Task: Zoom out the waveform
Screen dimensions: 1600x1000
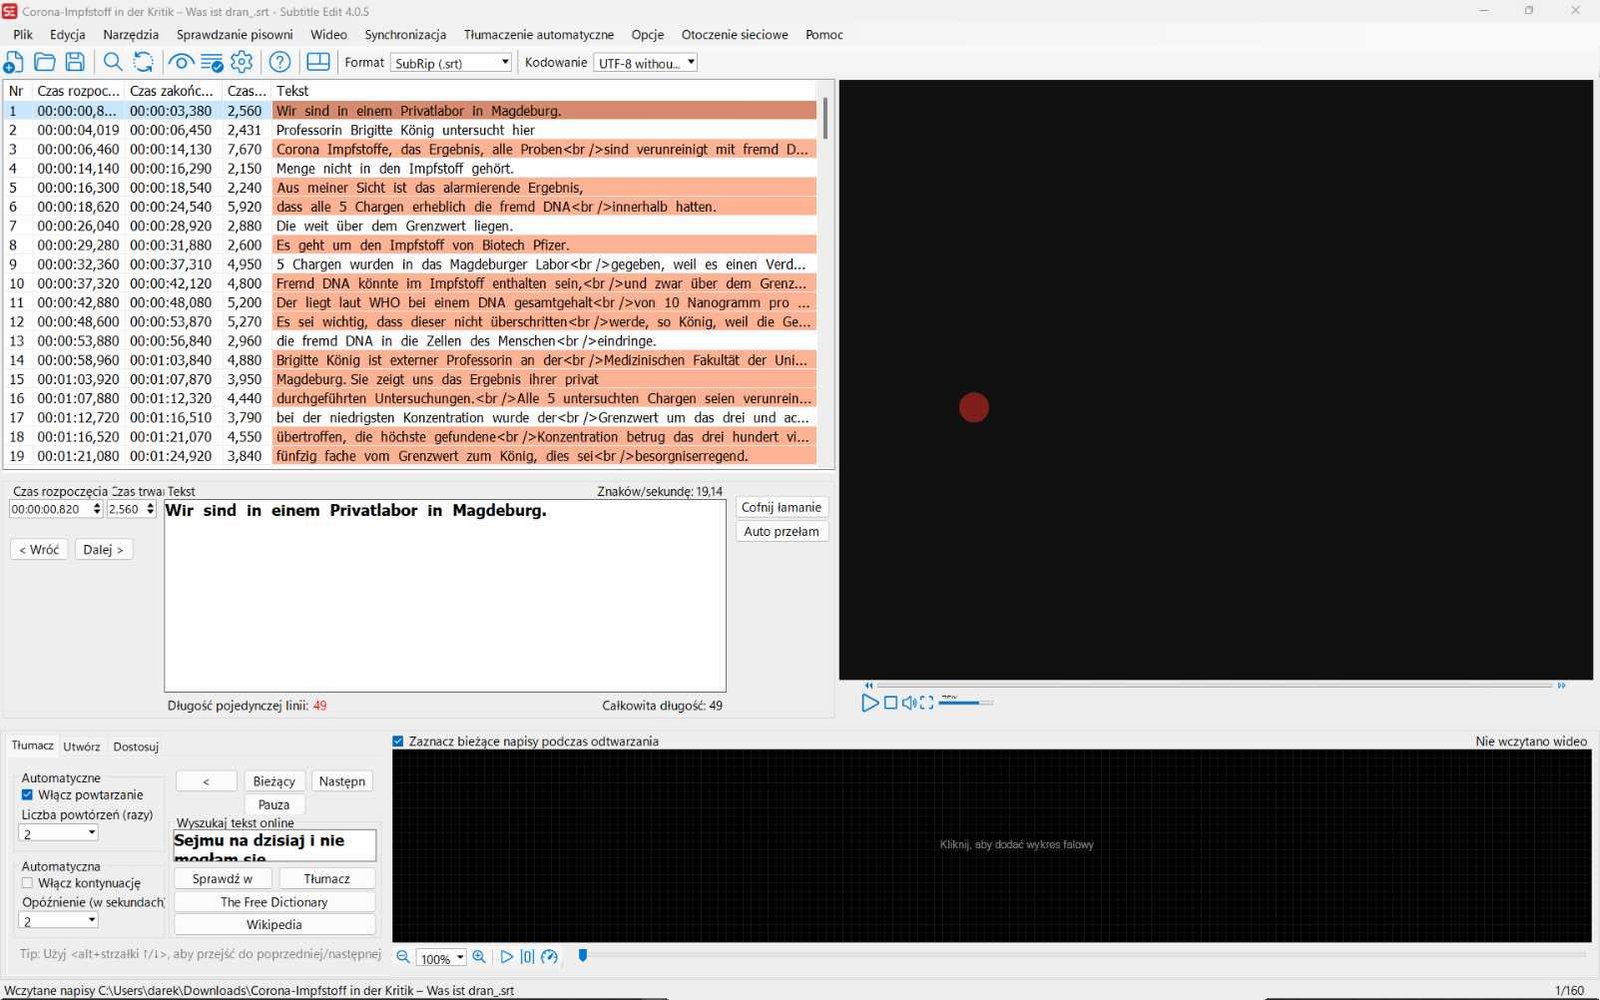Action: pos(403,957)
